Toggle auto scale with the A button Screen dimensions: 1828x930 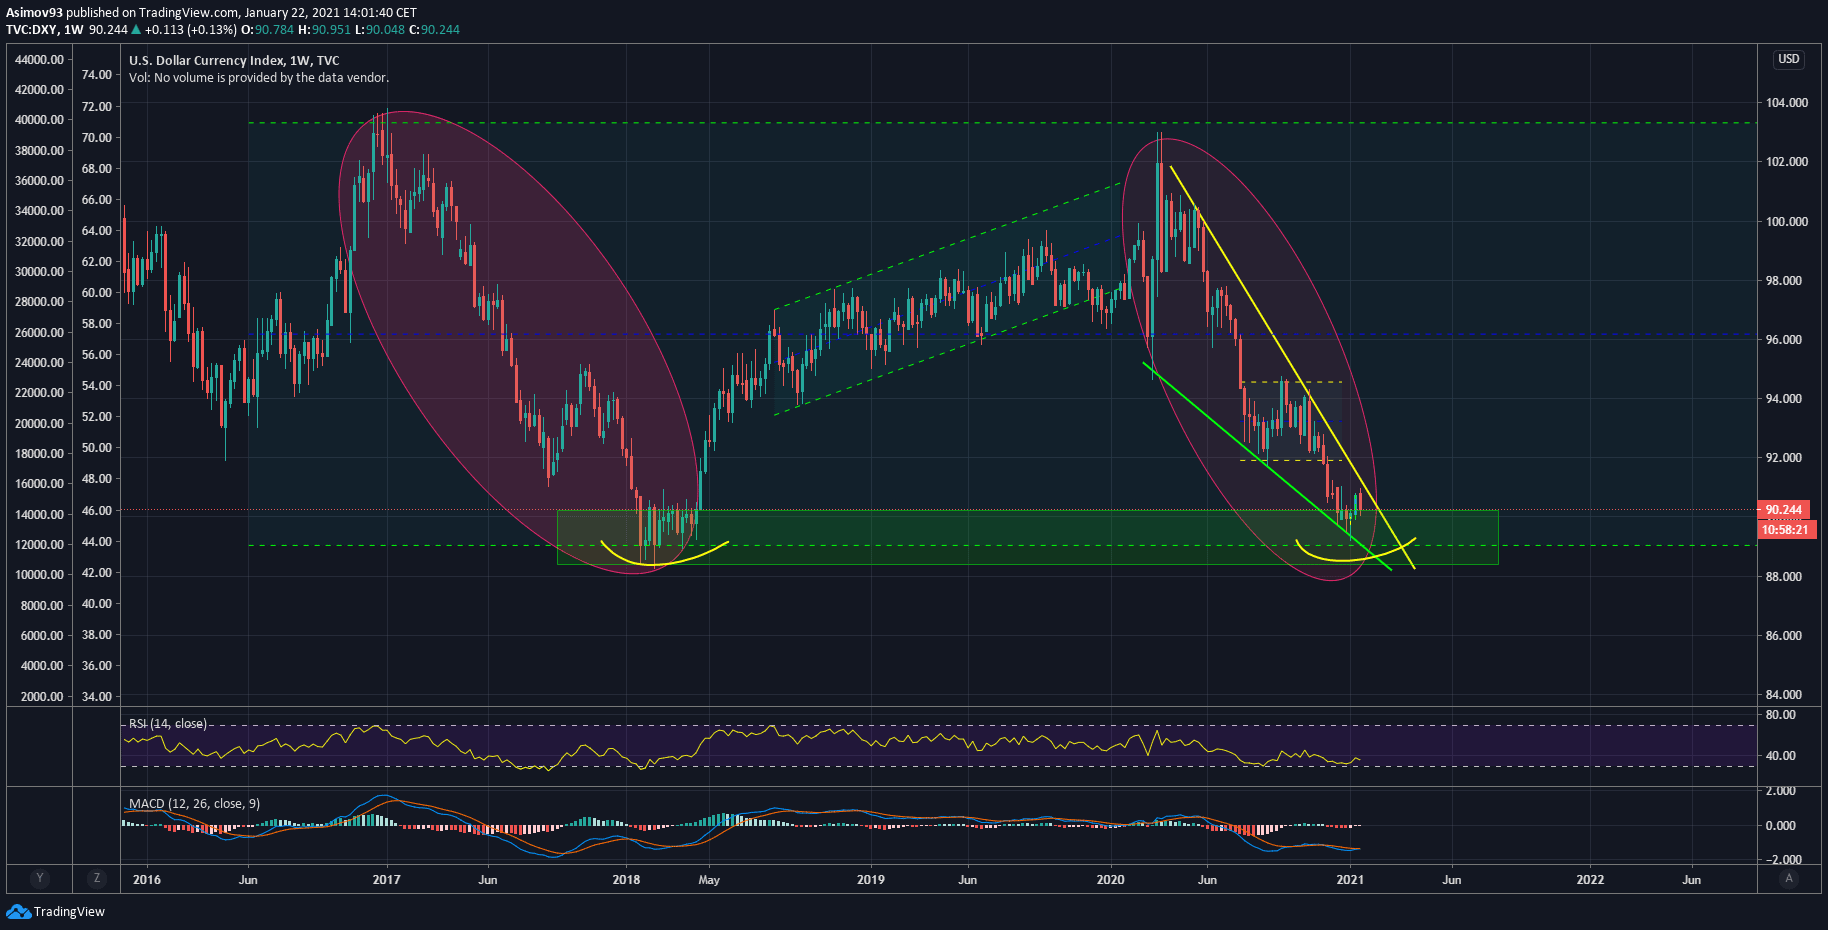tap(1788, 878)
